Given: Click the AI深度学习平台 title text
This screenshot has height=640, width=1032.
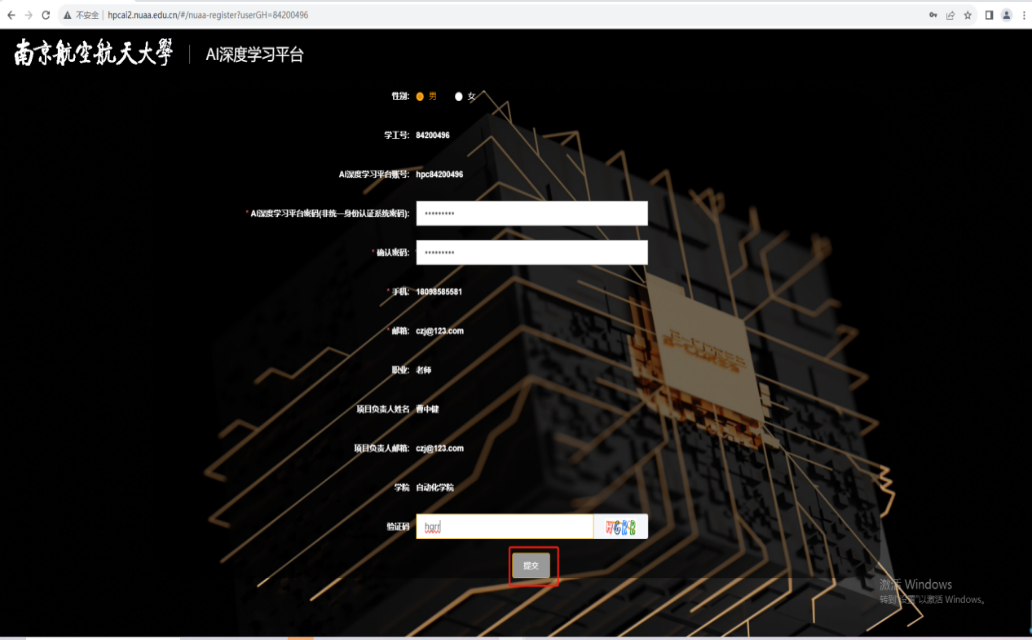Looking at the screenshot, I should coord(254,55).
